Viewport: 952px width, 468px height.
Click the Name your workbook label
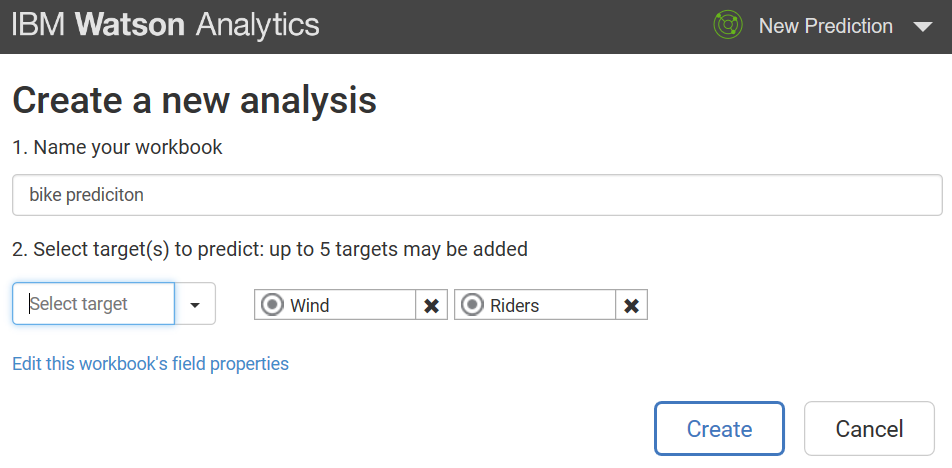[x=117, y=147]
